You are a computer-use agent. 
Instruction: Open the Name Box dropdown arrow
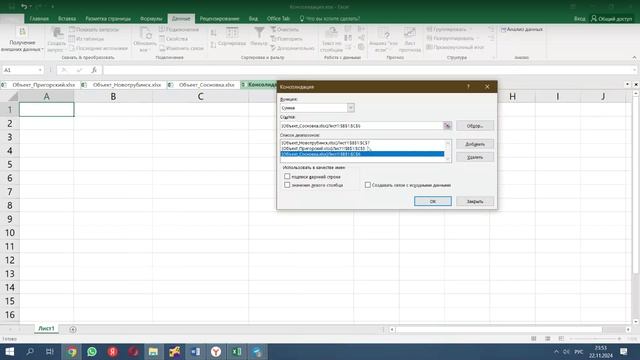[x=40, y=70]
